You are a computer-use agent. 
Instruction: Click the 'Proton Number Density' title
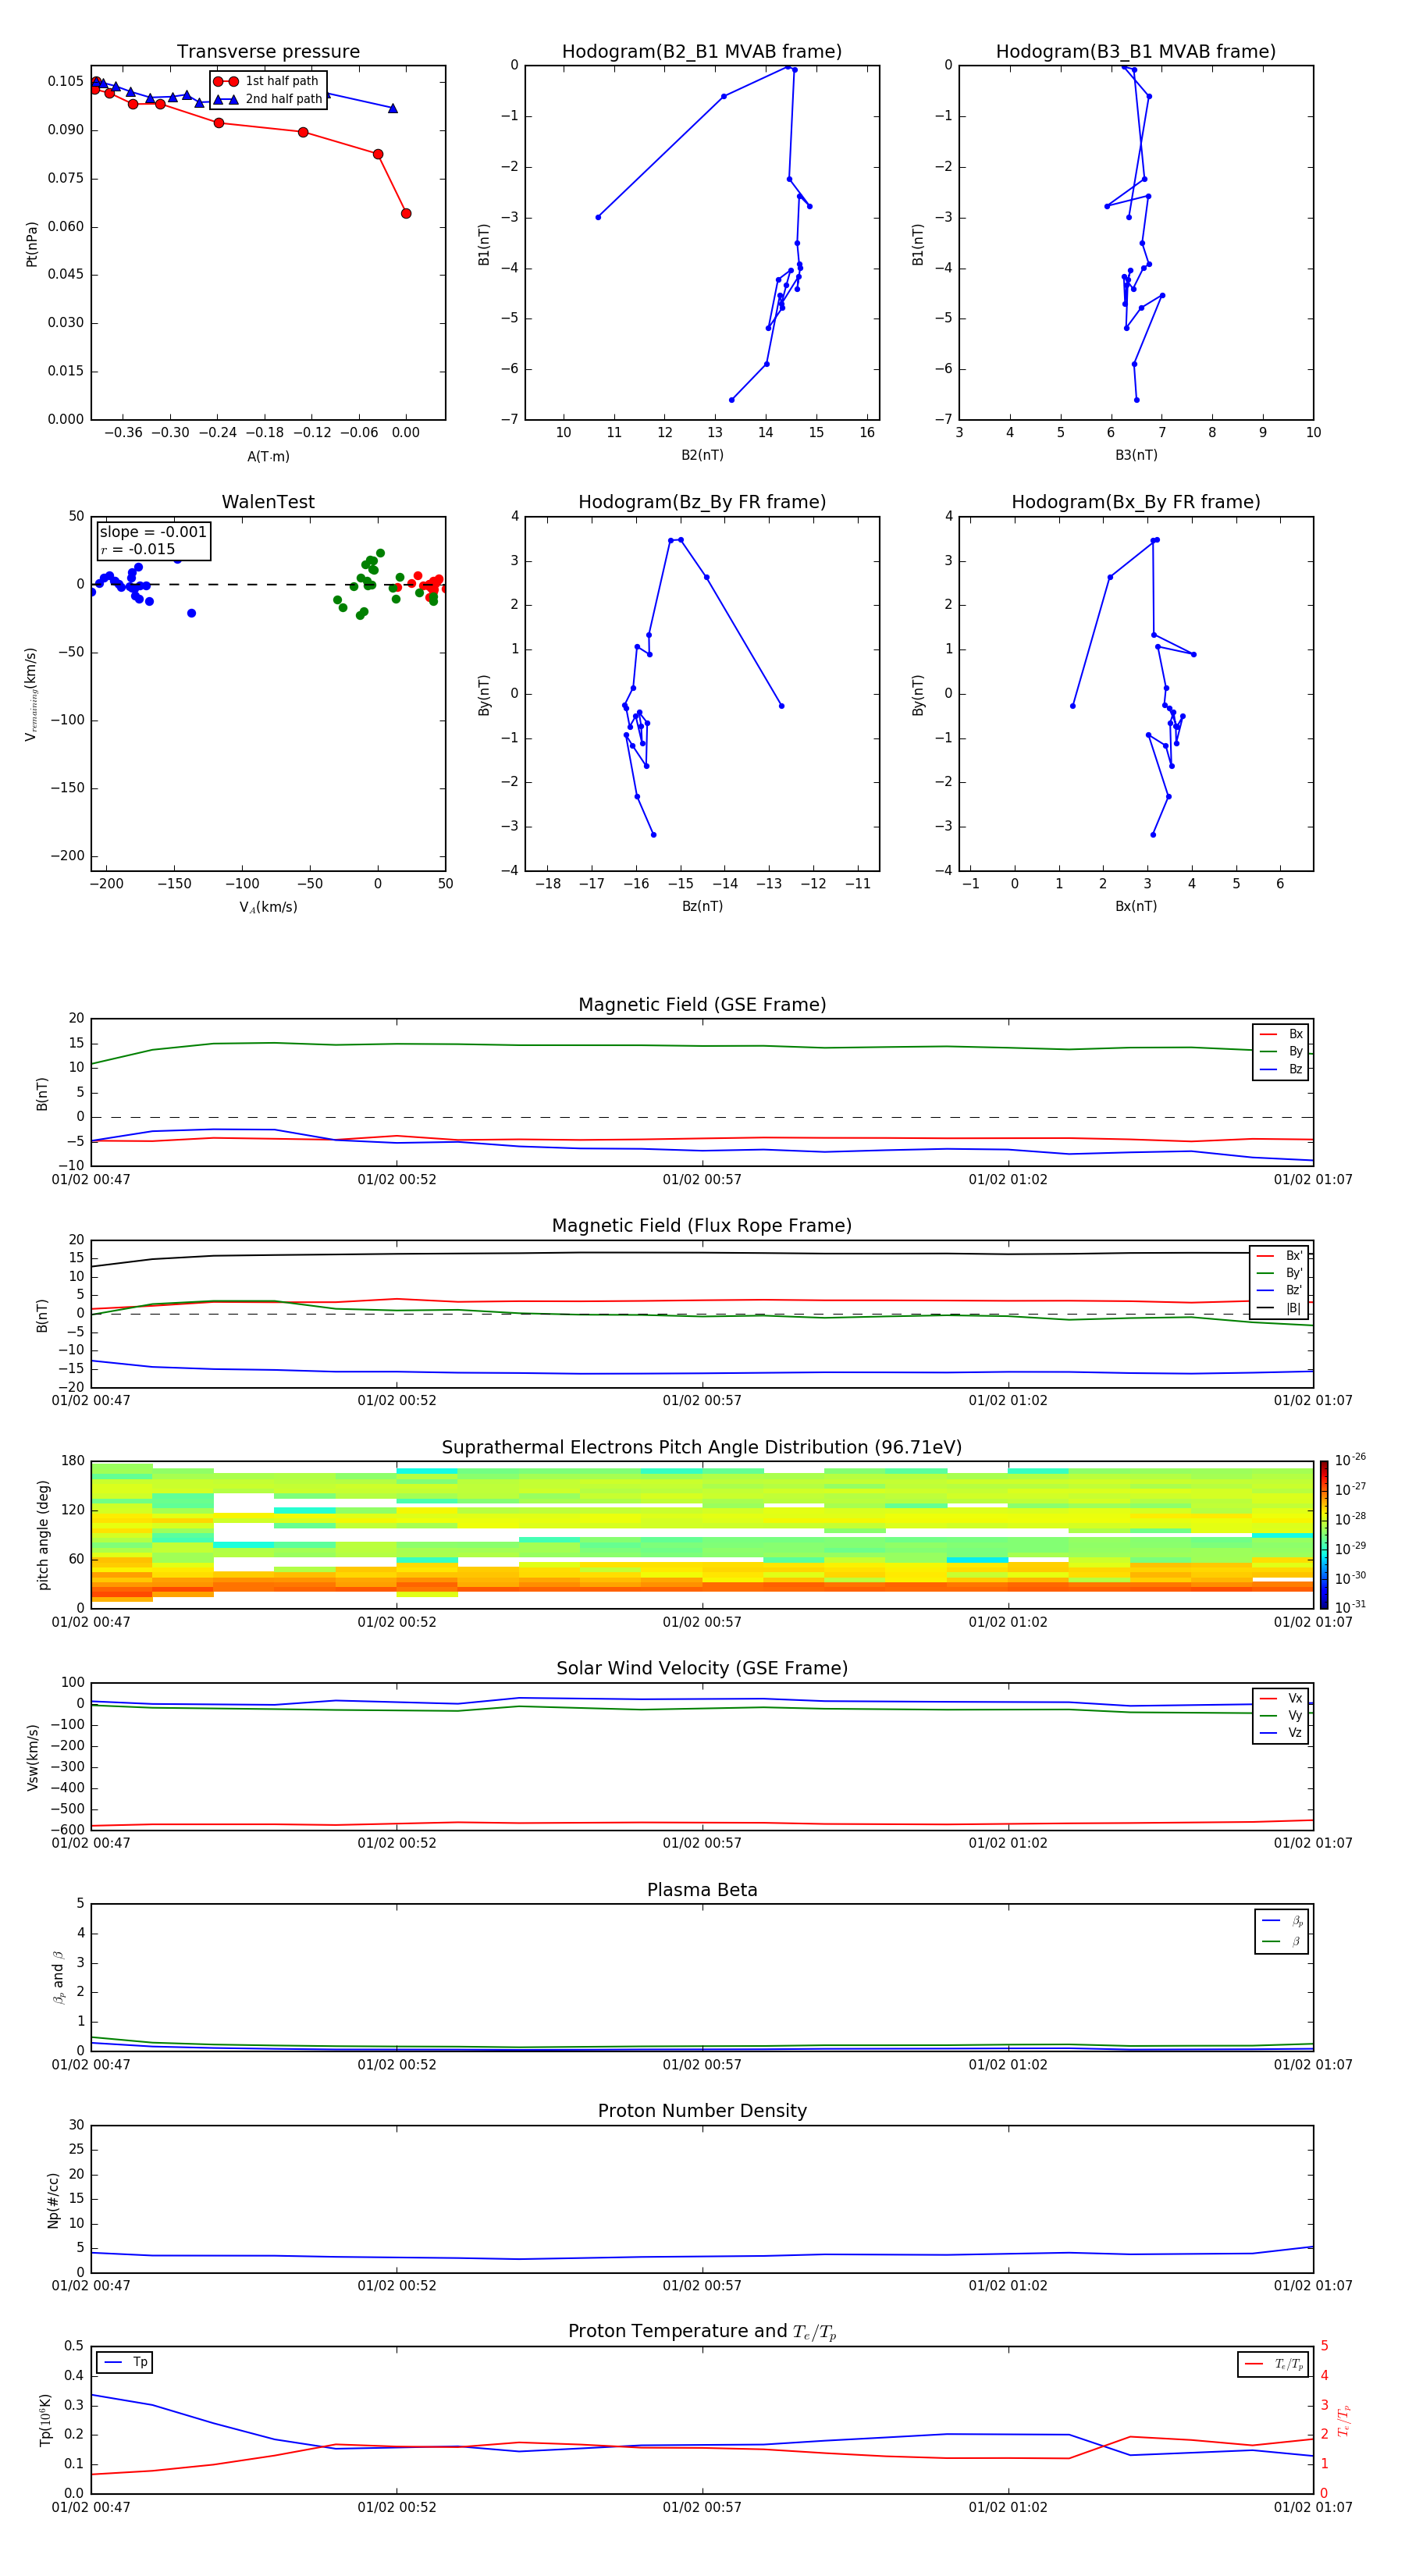coord(702,2111)
